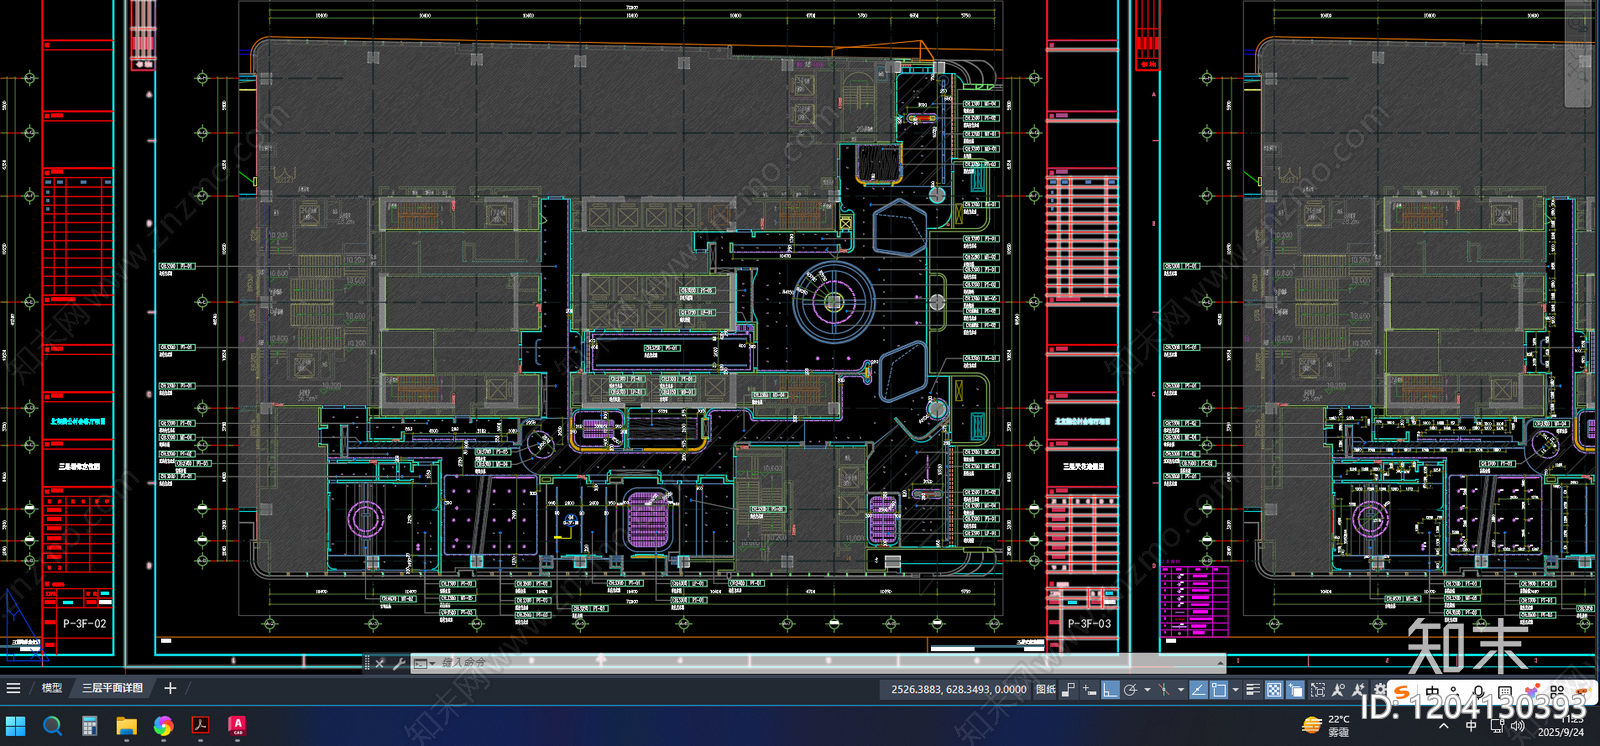Screen dimensions: 1600x746
Task: Click the AutoCAD icon in the taskbar
Action: pyautogui.click(x=237, y=726)
